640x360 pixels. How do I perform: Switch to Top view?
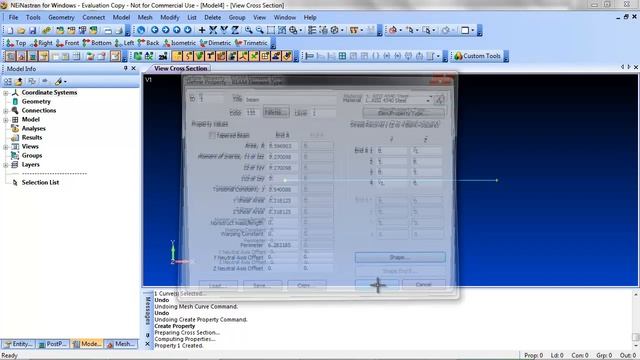tap(16, 43)
